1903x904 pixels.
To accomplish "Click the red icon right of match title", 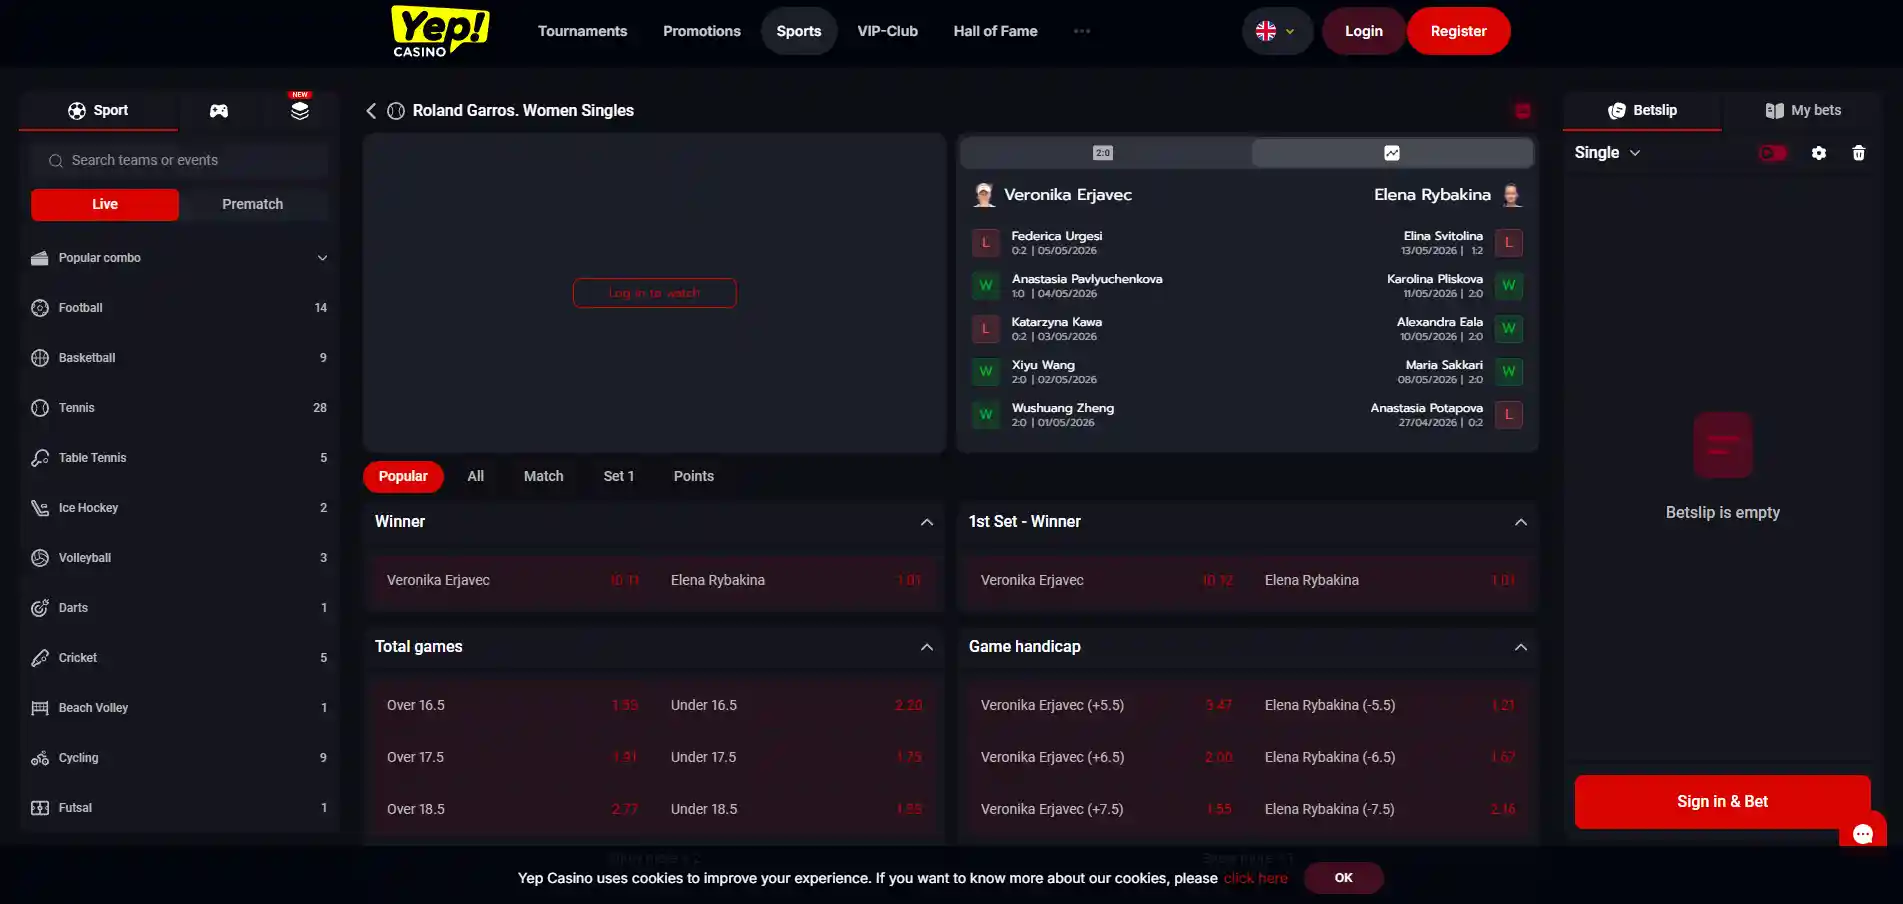I will (x=1522, y=111).
